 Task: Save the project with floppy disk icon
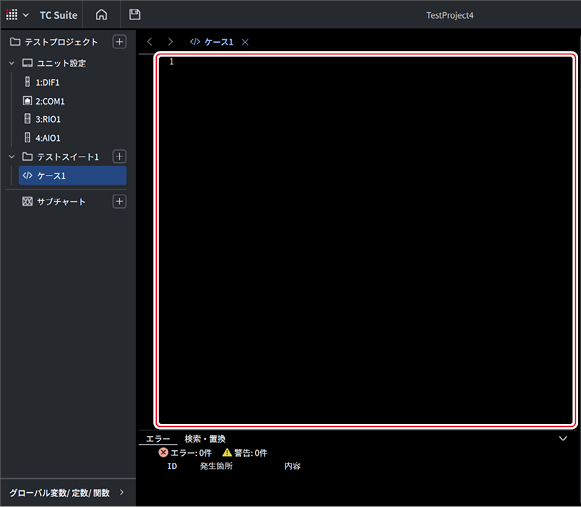[135, 15]
